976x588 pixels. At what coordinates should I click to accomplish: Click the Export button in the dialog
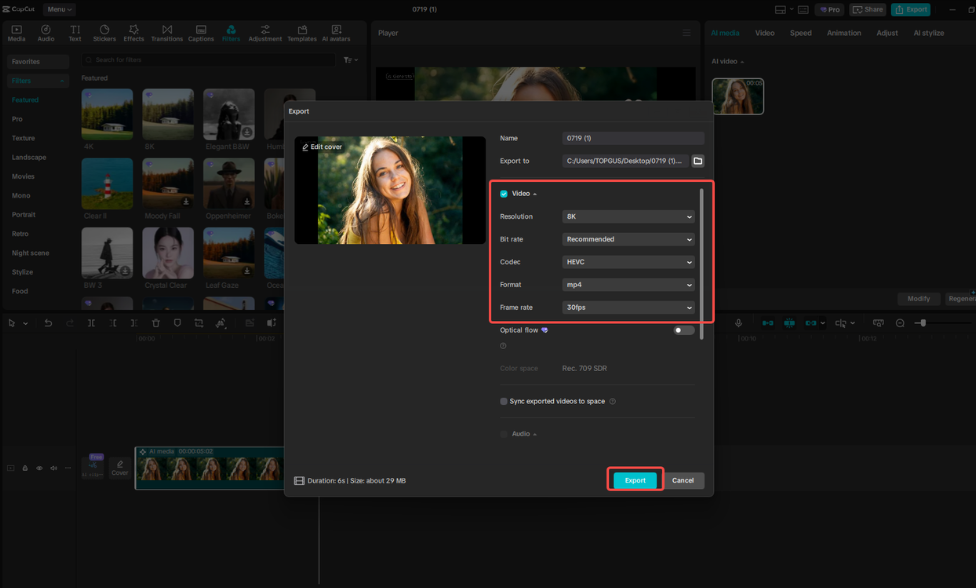click(x=634, y=480)
